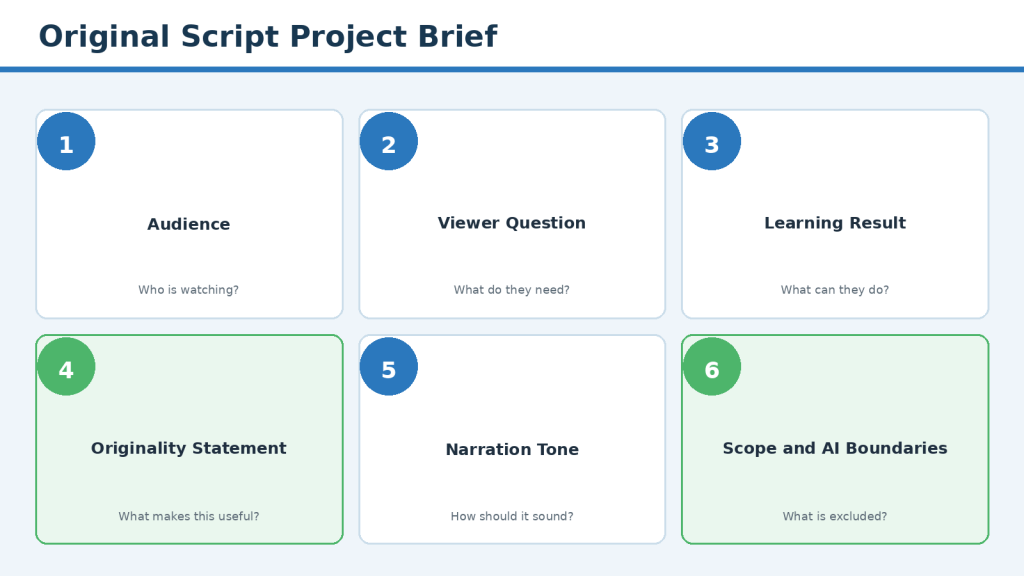Click the blue number 3 circle

pos(712,141)
